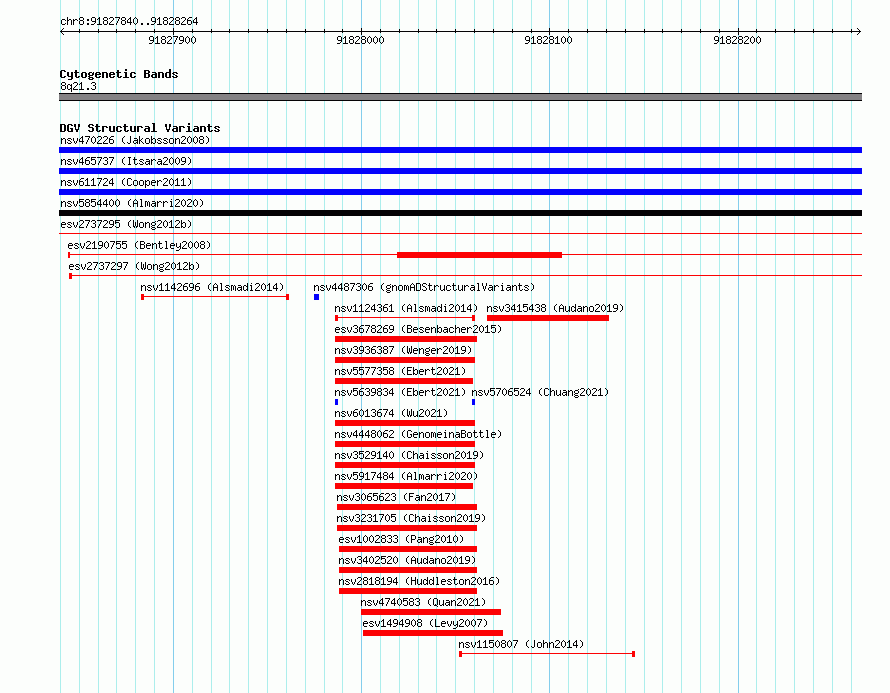Click ruler position 91828200
The width and height of the screenshot is (890, 693).
[737, 40]
